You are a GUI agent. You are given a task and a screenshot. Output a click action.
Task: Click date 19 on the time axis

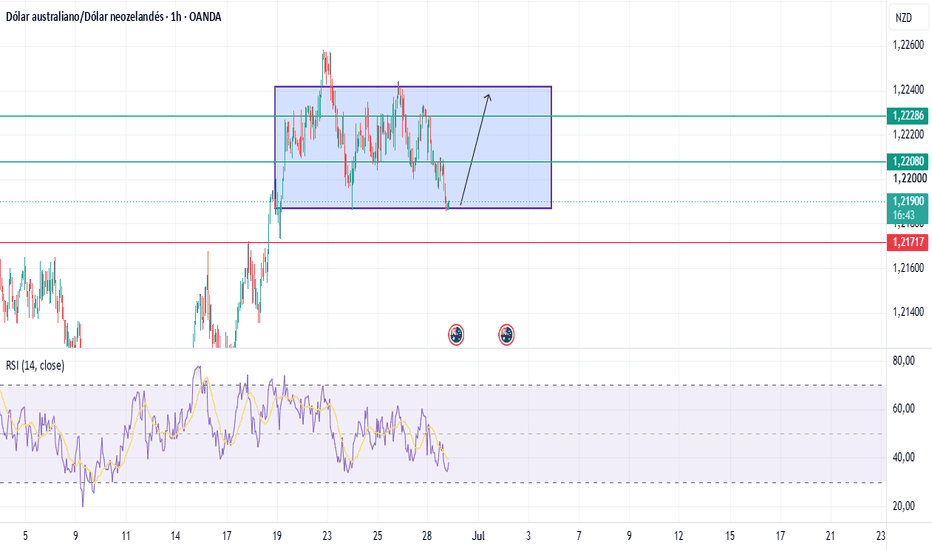click(x=277, y=536)
